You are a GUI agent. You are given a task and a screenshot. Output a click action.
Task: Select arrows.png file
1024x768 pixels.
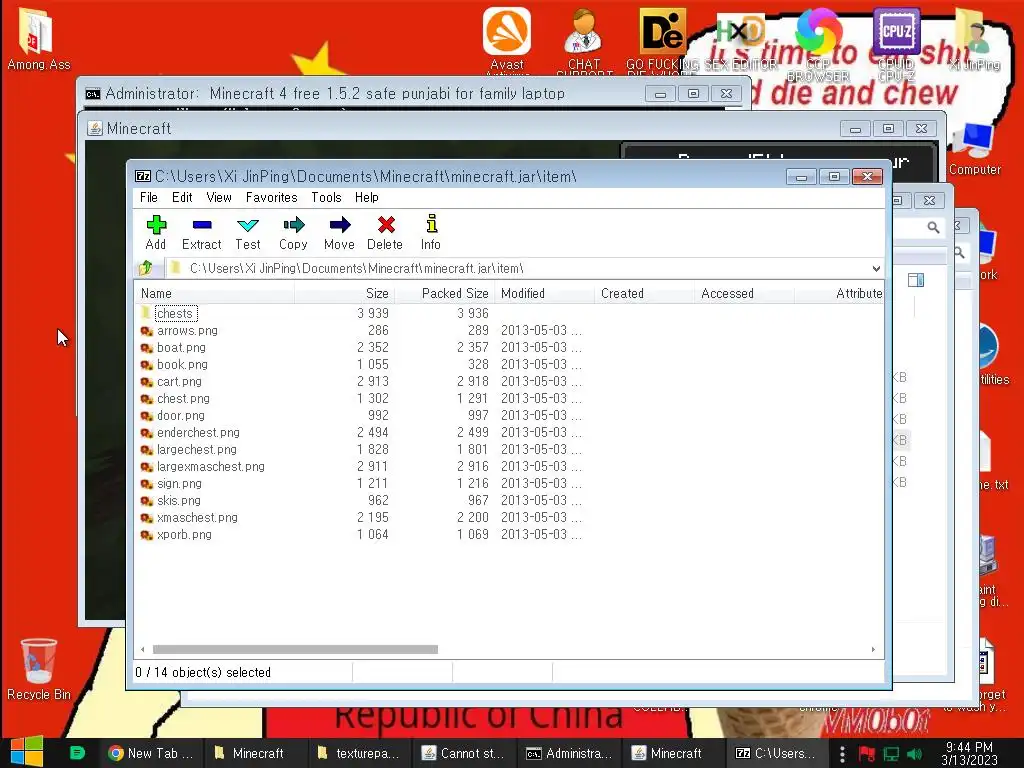pyautogui.click(x=187, y=330)
